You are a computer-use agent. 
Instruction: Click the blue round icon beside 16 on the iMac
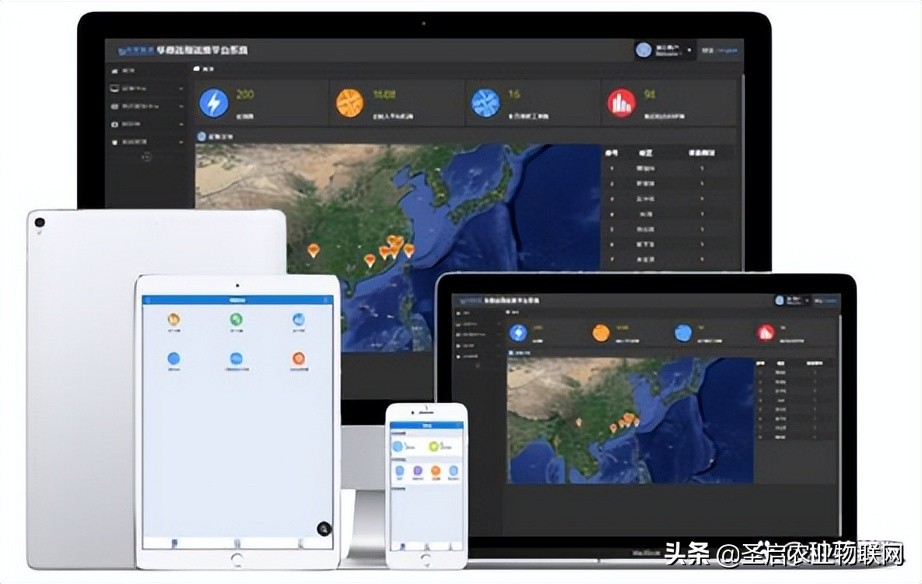[485, 103]
